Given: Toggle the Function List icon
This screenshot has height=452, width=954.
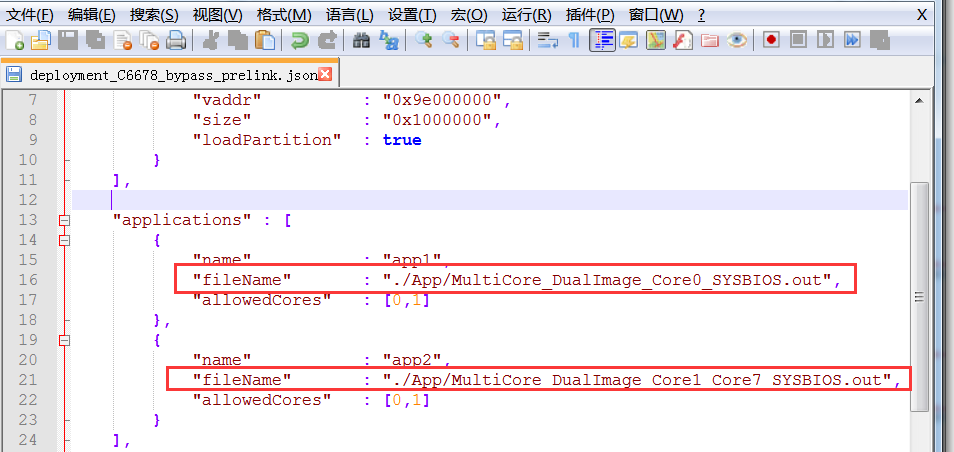Looking at the screenshot, I should coord(683,41).
